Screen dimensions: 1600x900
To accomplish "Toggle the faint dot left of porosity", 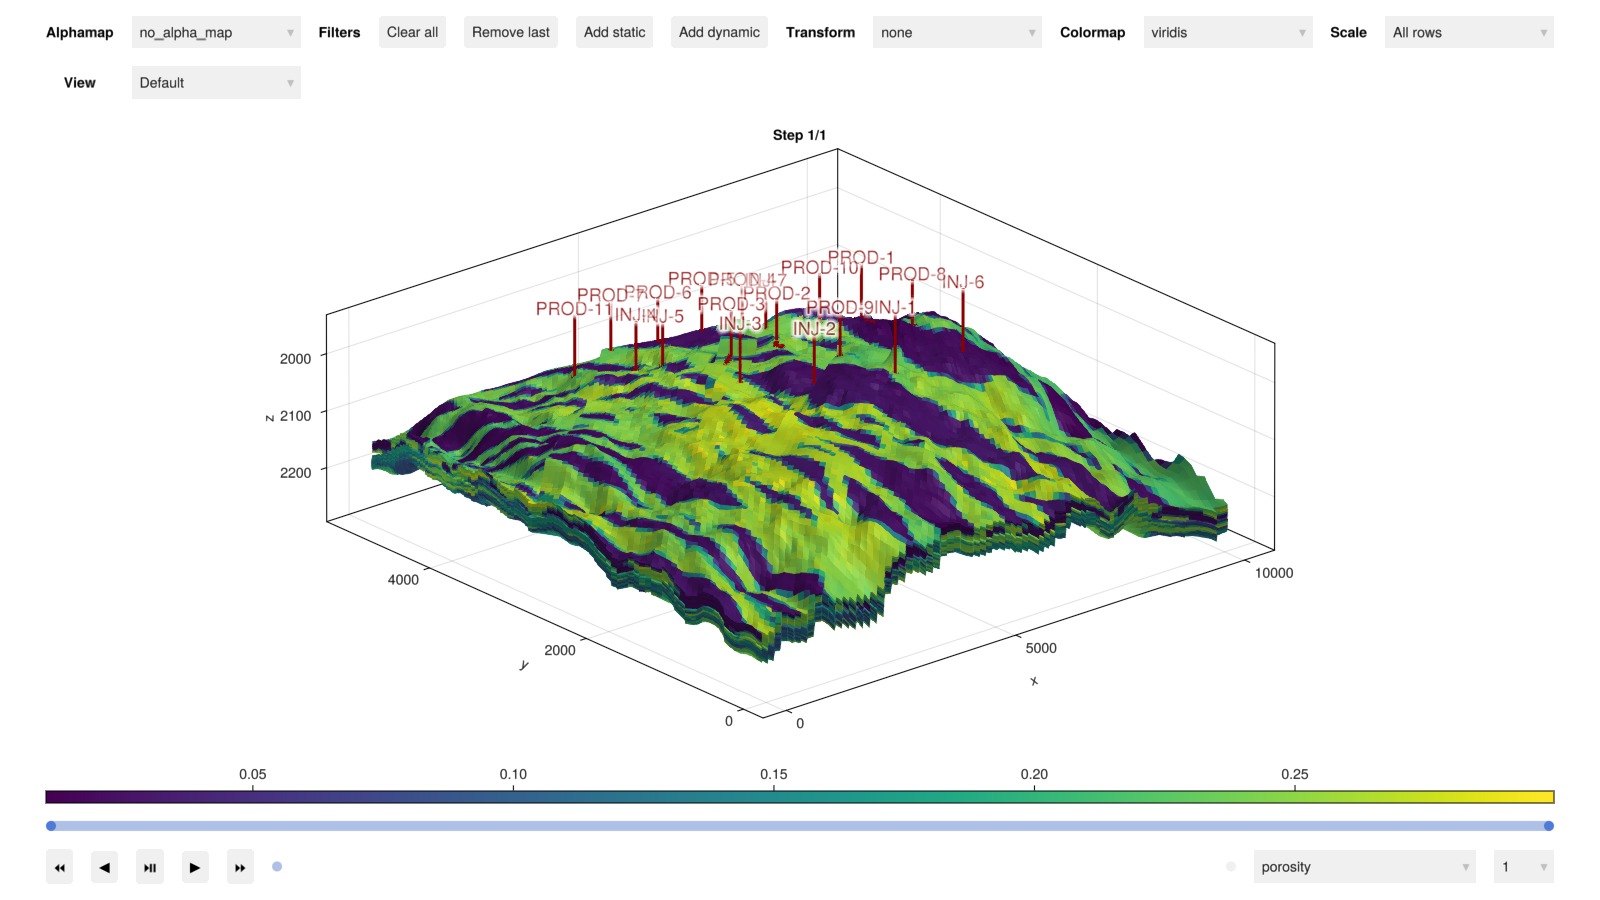I will (x=1230, y=867).
